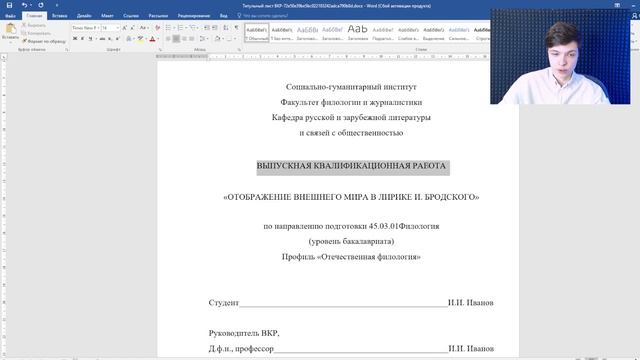Image resolution: width=640 pixels, height=360 pixels.
Task: Decrease the paragraph indent
Action: [207, 28]
